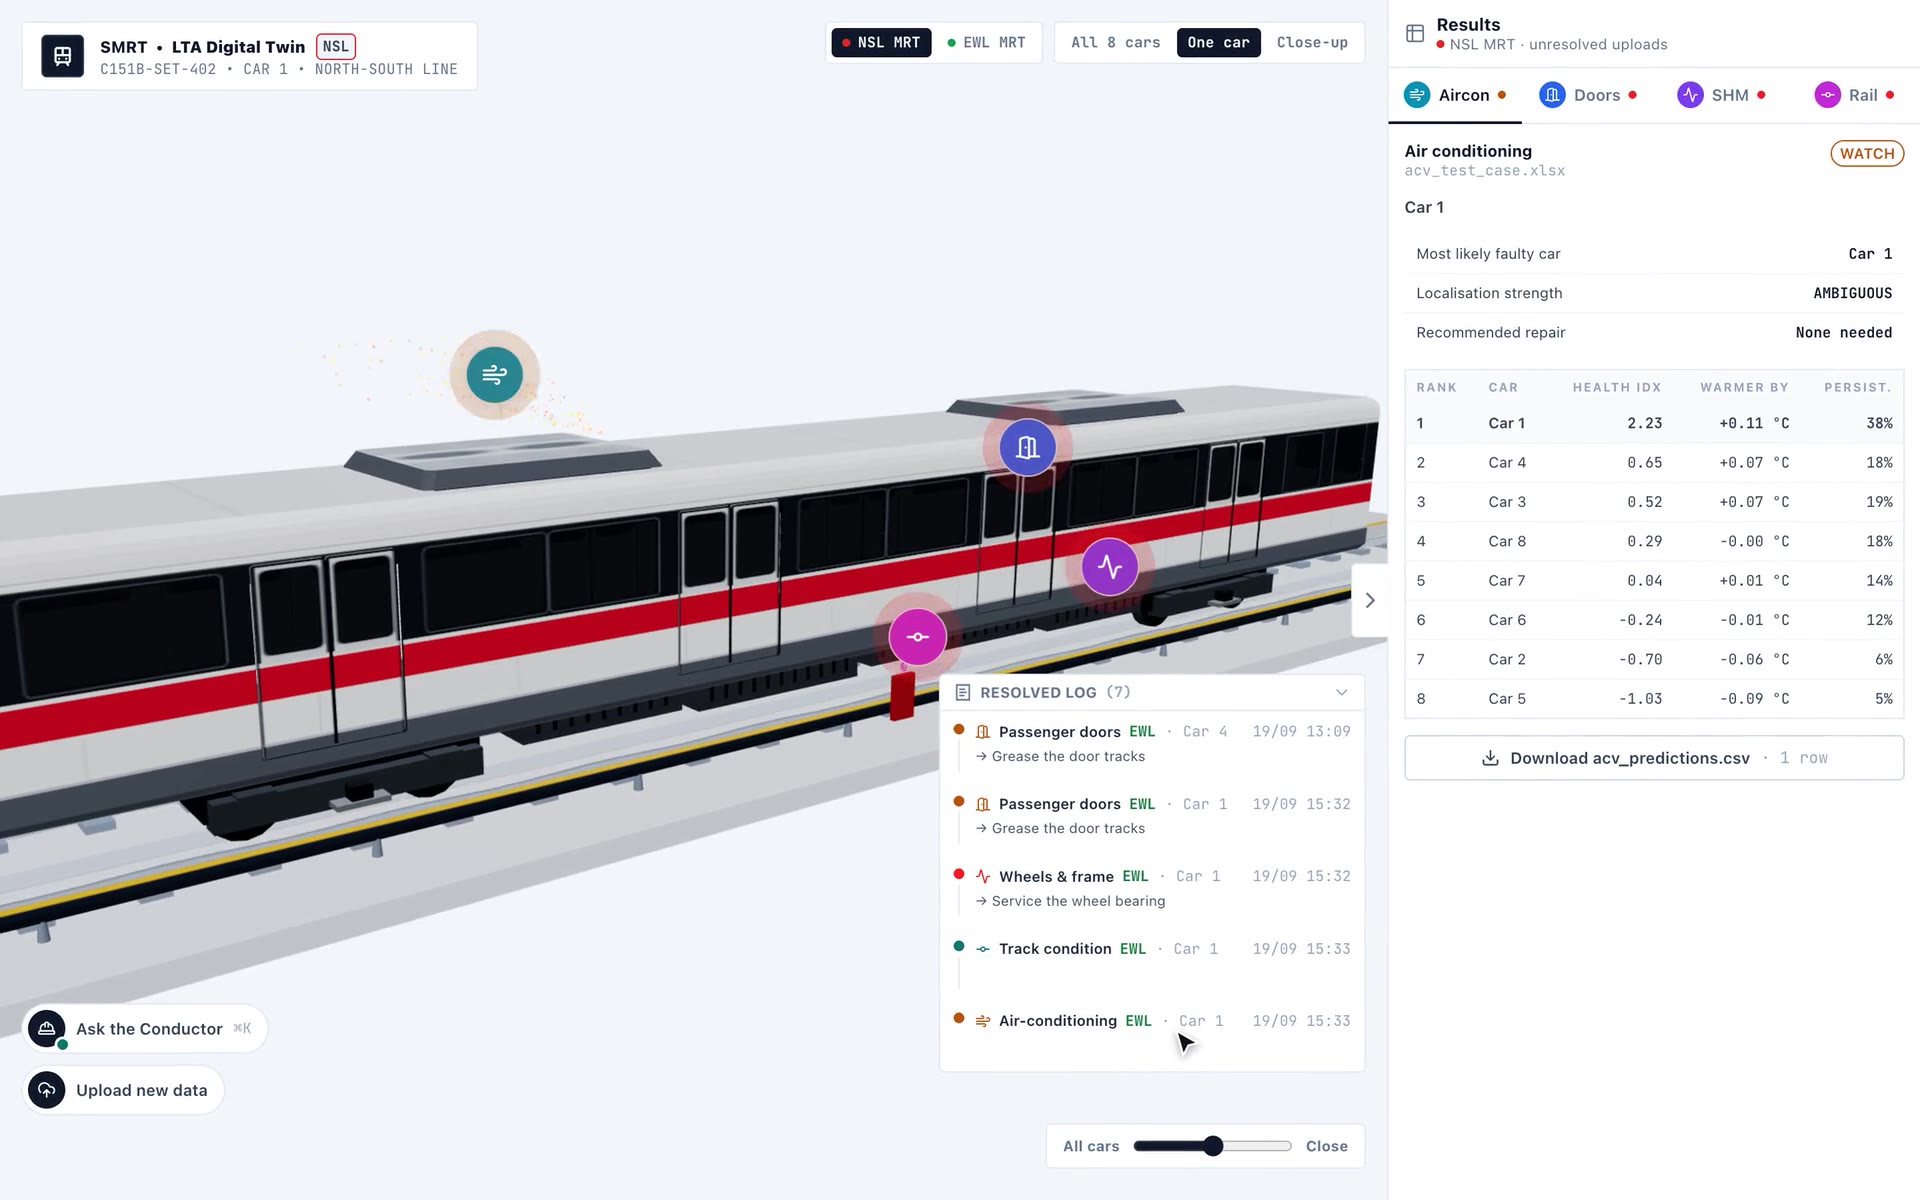Viewport: 1920px width, 1200px height.
Task: Open the SHM results tab
Action: [x=1721, y=95]
